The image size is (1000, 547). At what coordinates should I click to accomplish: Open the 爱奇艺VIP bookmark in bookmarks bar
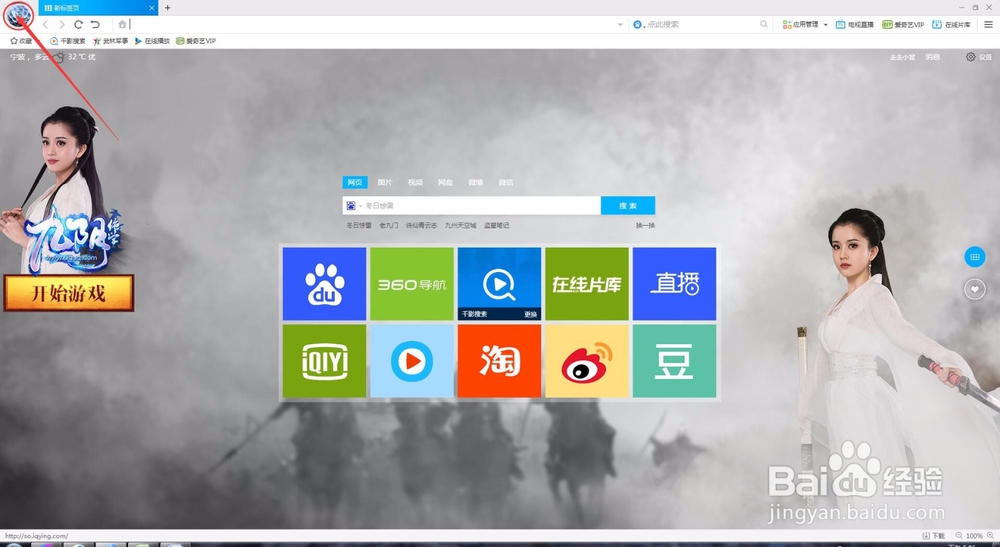[196, 41]
